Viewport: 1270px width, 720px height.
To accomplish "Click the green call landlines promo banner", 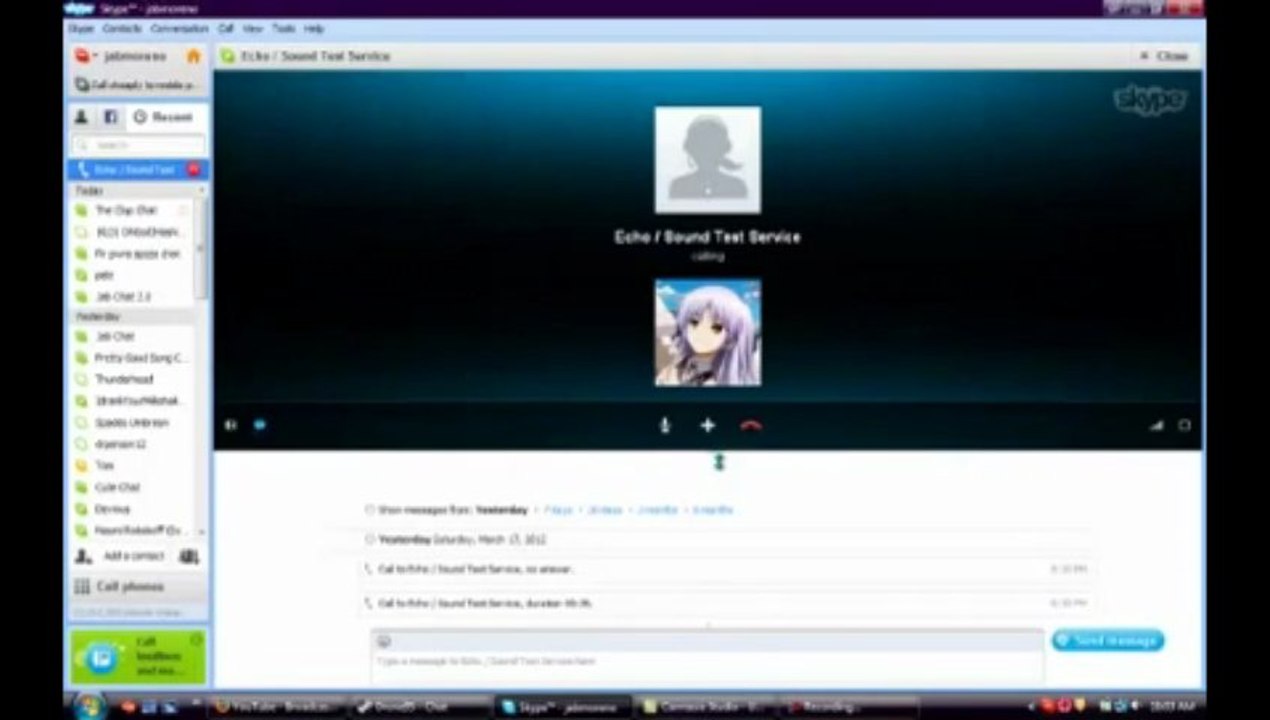I will 138,656.
